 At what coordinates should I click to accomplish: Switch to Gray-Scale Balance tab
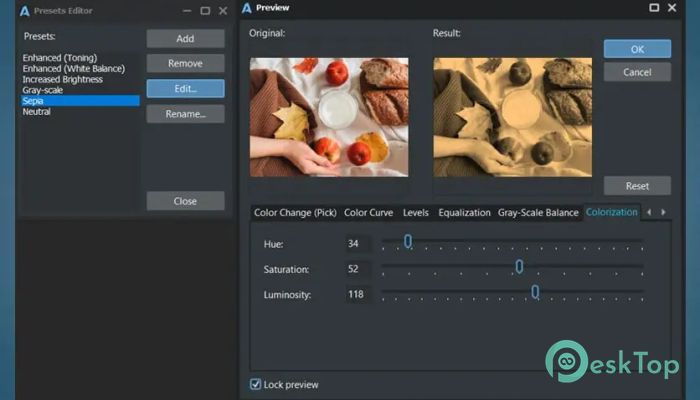click(x=538, y=212)
